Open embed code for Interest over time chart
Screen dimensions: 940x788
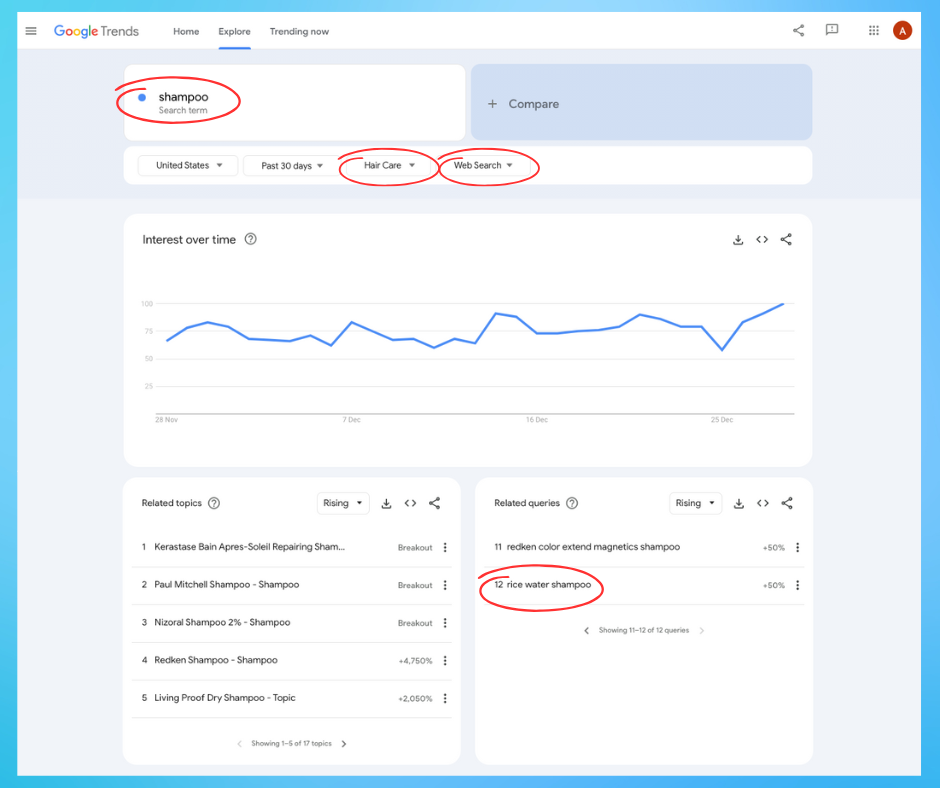[762, 239]
